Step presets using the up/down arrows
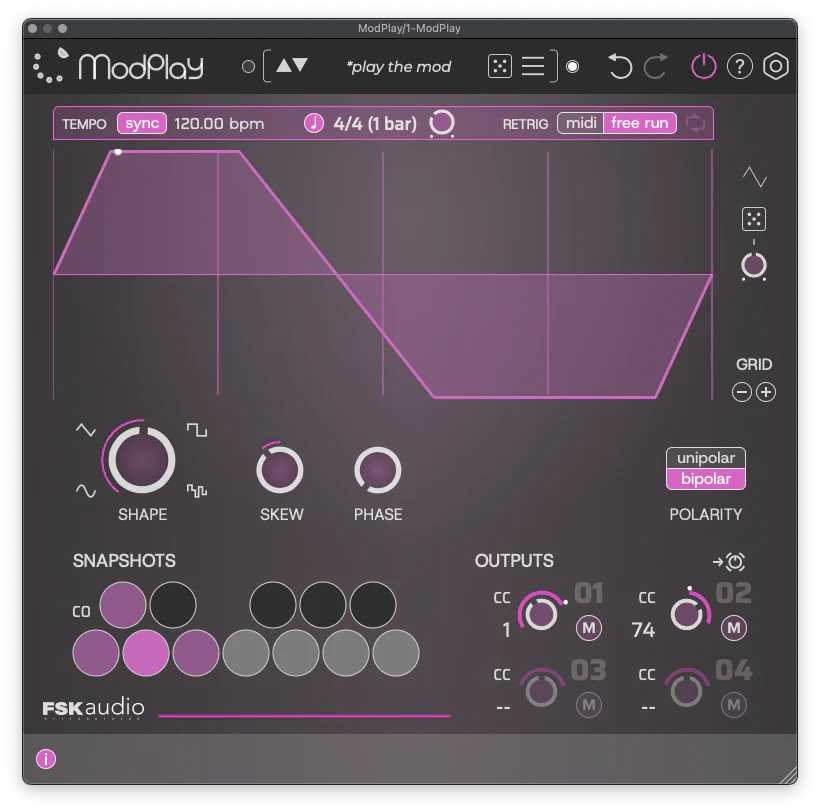 click(x=292, y=67)
